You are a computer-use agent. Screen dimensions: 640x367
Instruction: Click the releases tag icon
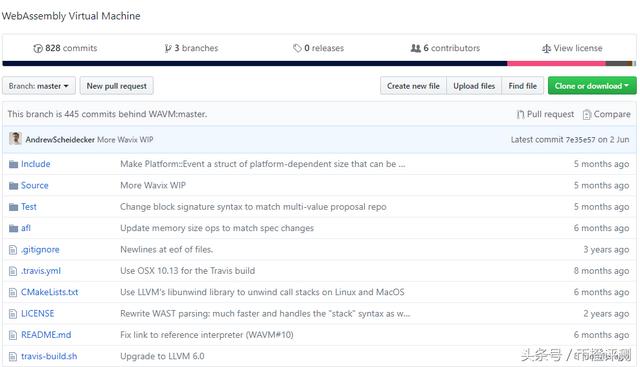coord(297,48)
